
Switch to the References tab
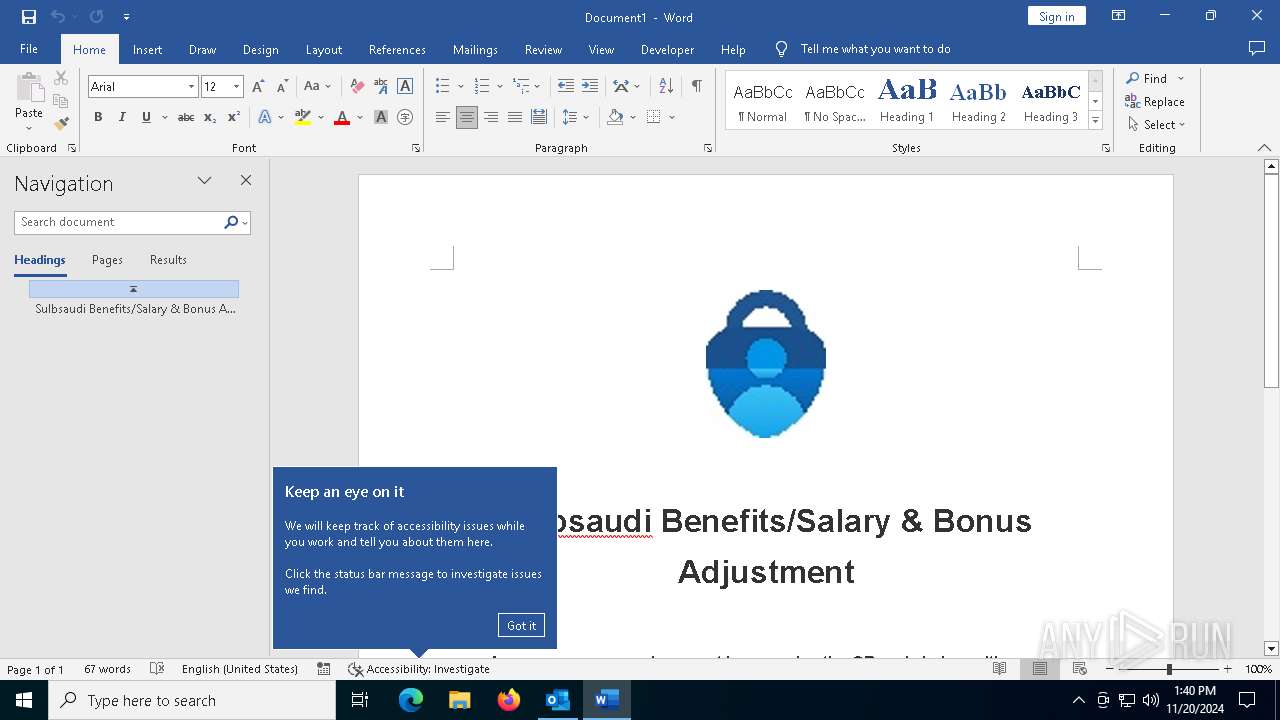(397, 49)
